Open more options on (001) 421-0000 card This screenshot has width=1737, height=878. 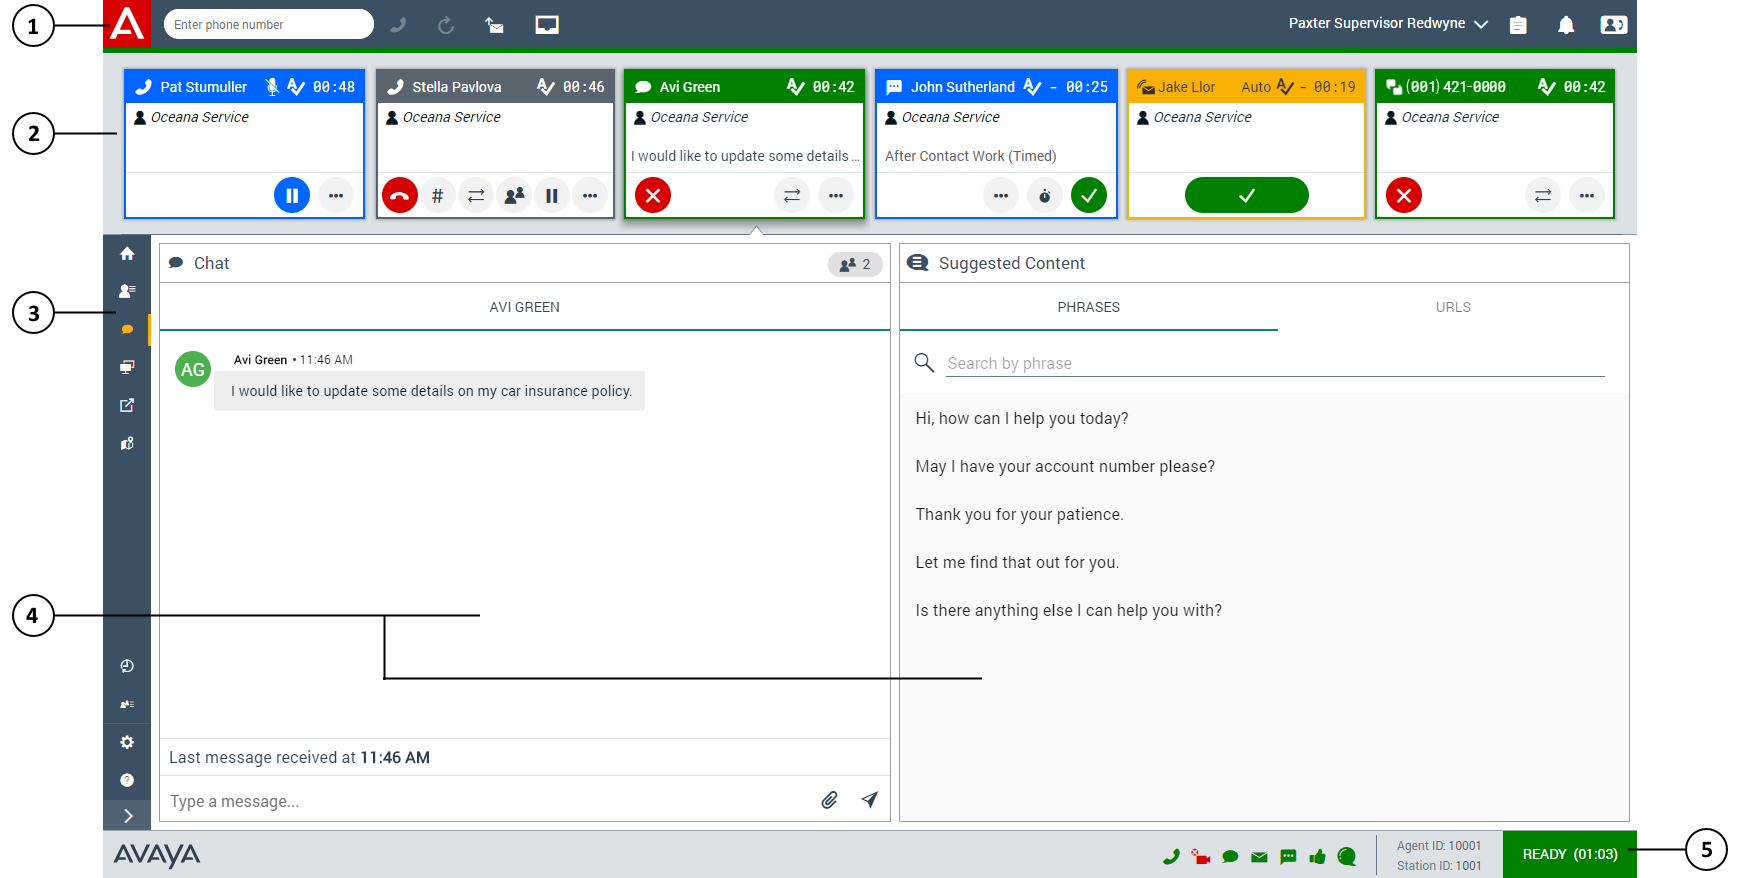coord(1587,195)
